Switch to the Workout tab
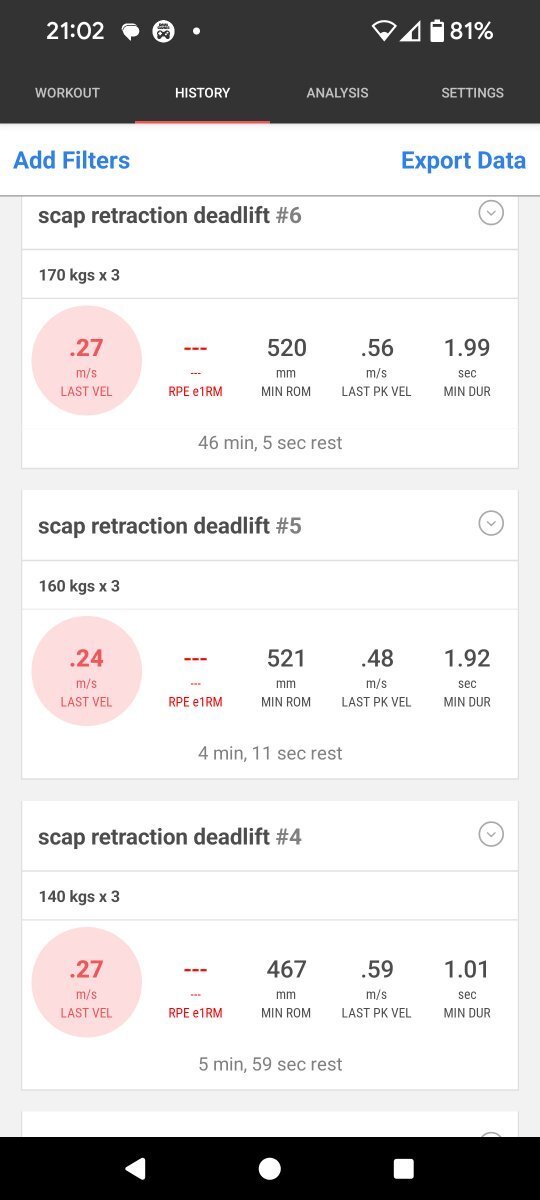Screen dimensions: 540x1200 (x=67, y=93)
